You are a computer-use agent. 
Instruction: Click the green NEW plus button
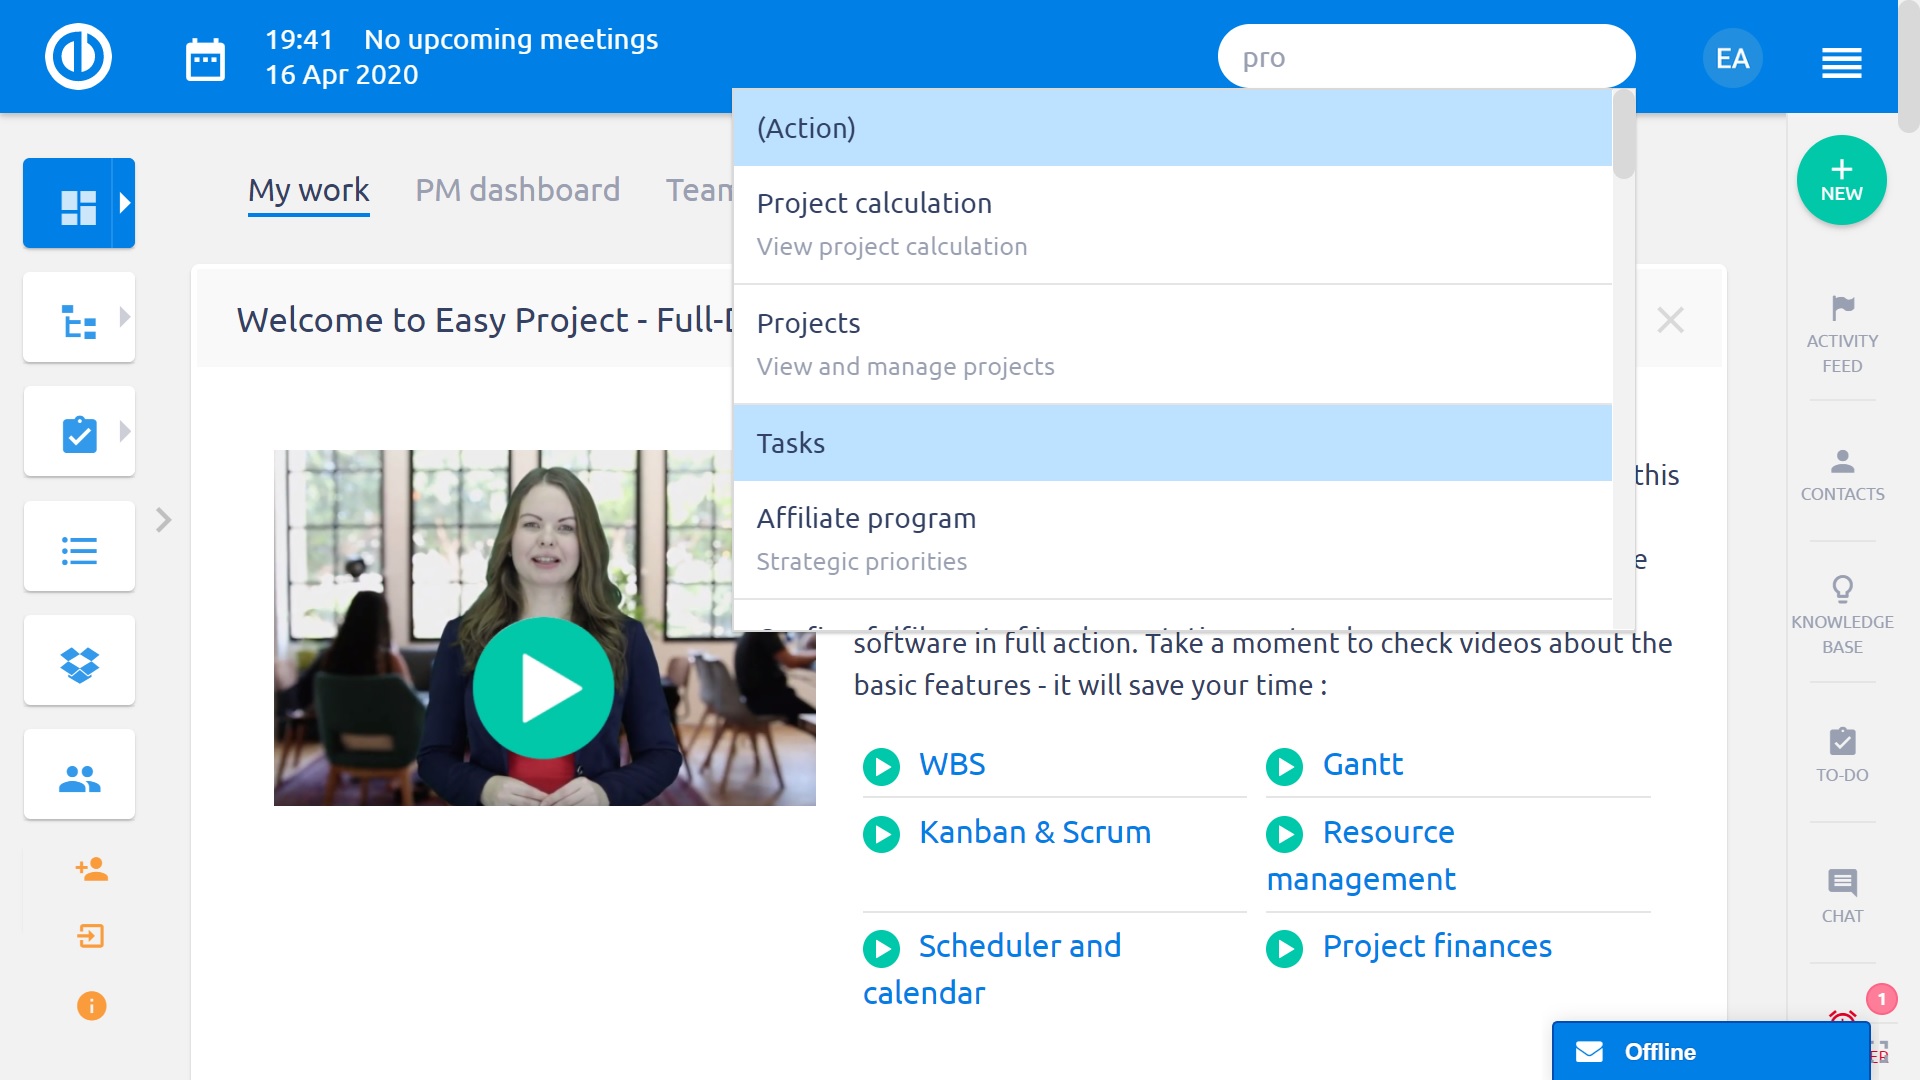click(x=1841, y=180)
